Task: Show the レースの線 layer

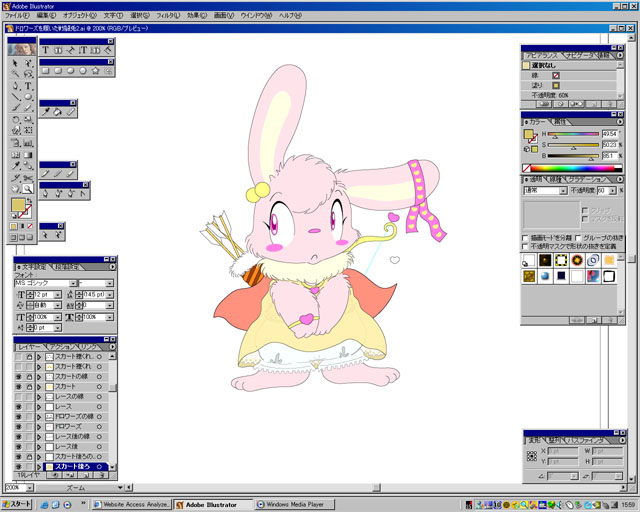Action: pyautogui.click(x=18, y=396)
